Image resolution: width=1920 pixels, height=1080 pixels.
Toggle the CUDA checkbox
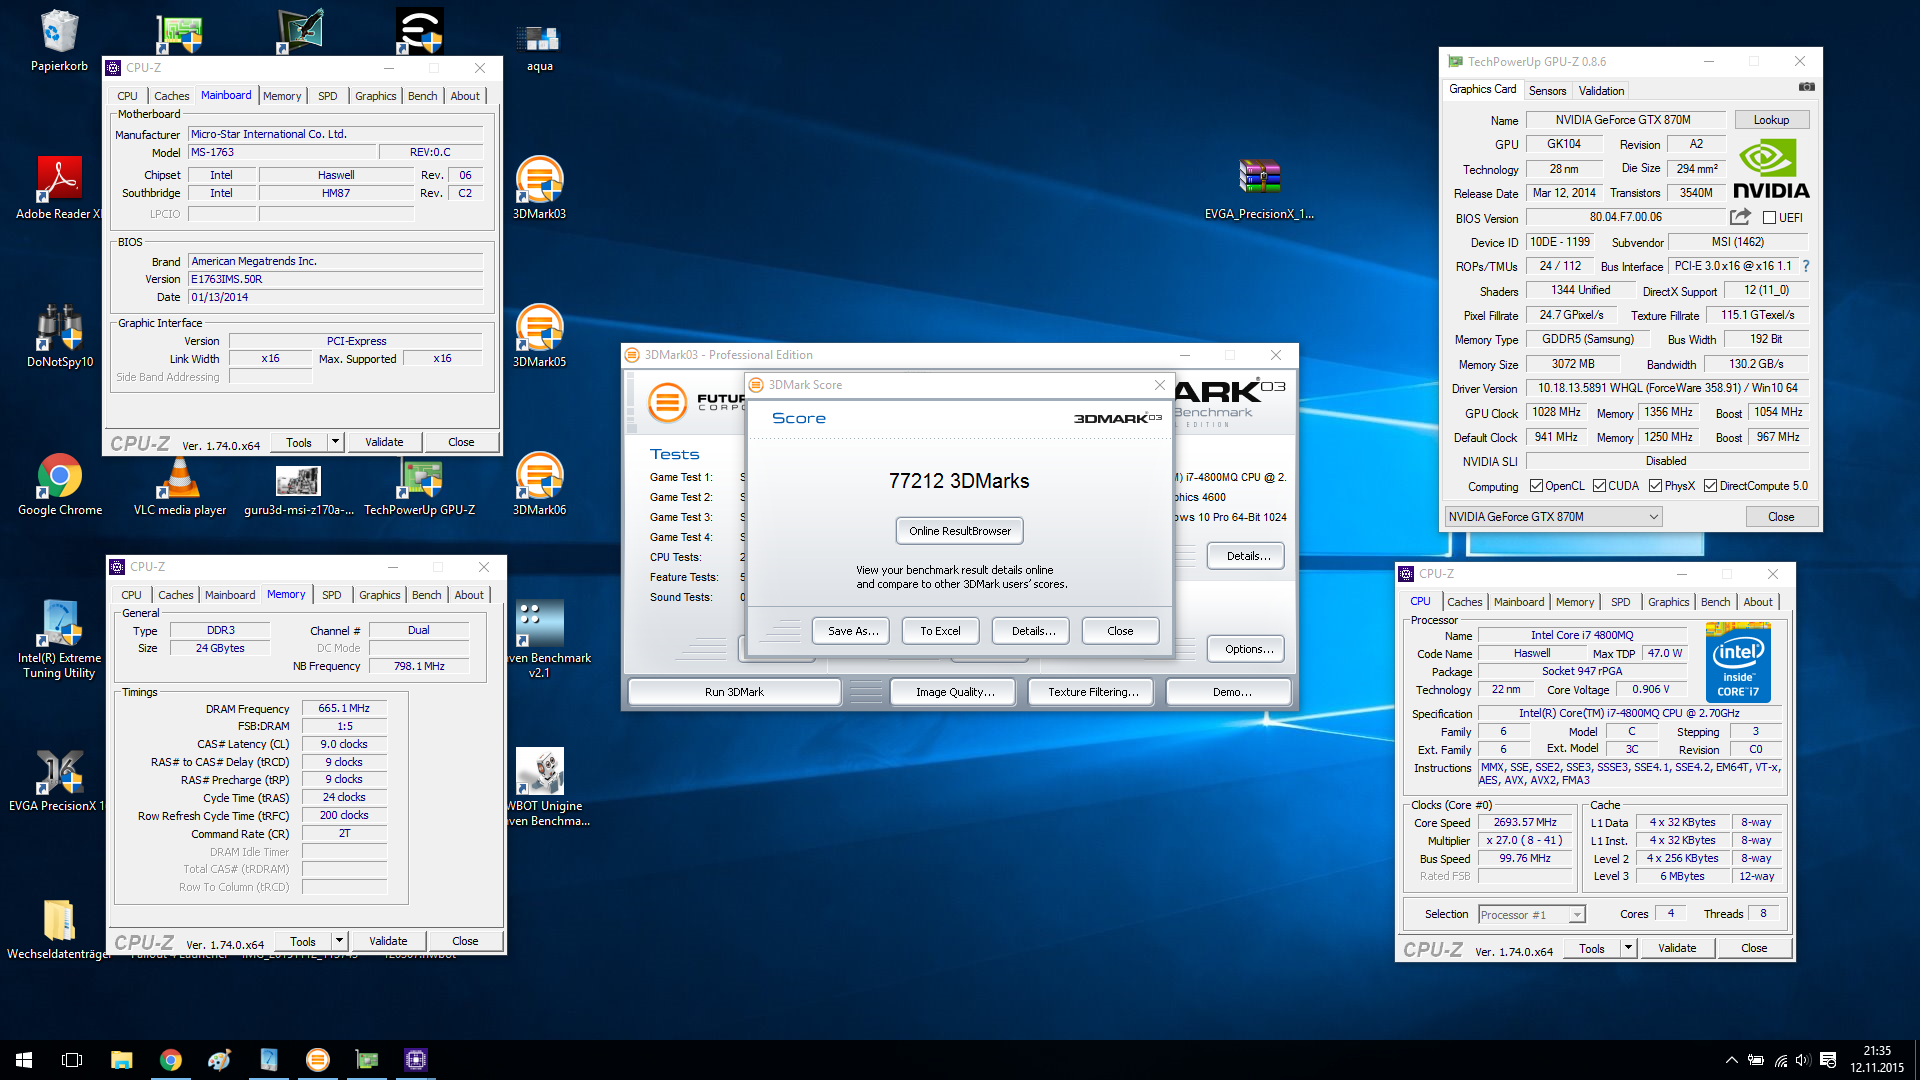point(1599,486)
